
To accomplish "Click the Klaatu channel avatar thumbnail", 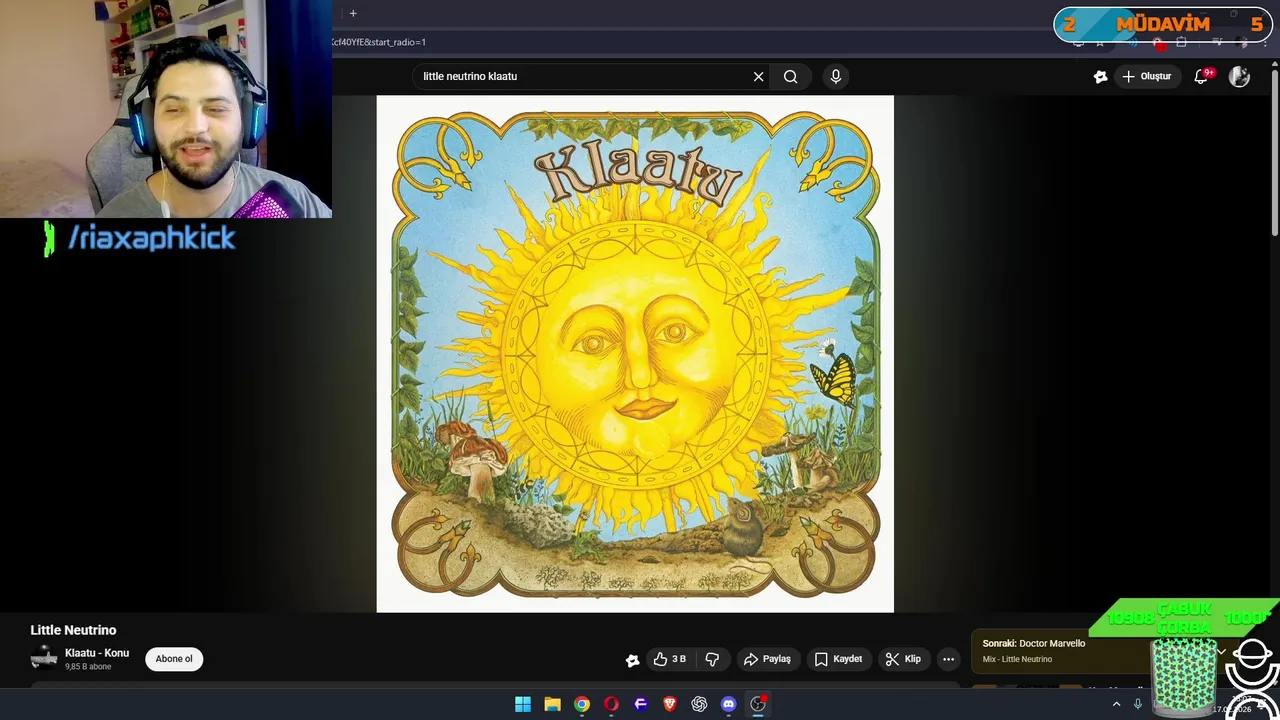I will tap(44, 658).
